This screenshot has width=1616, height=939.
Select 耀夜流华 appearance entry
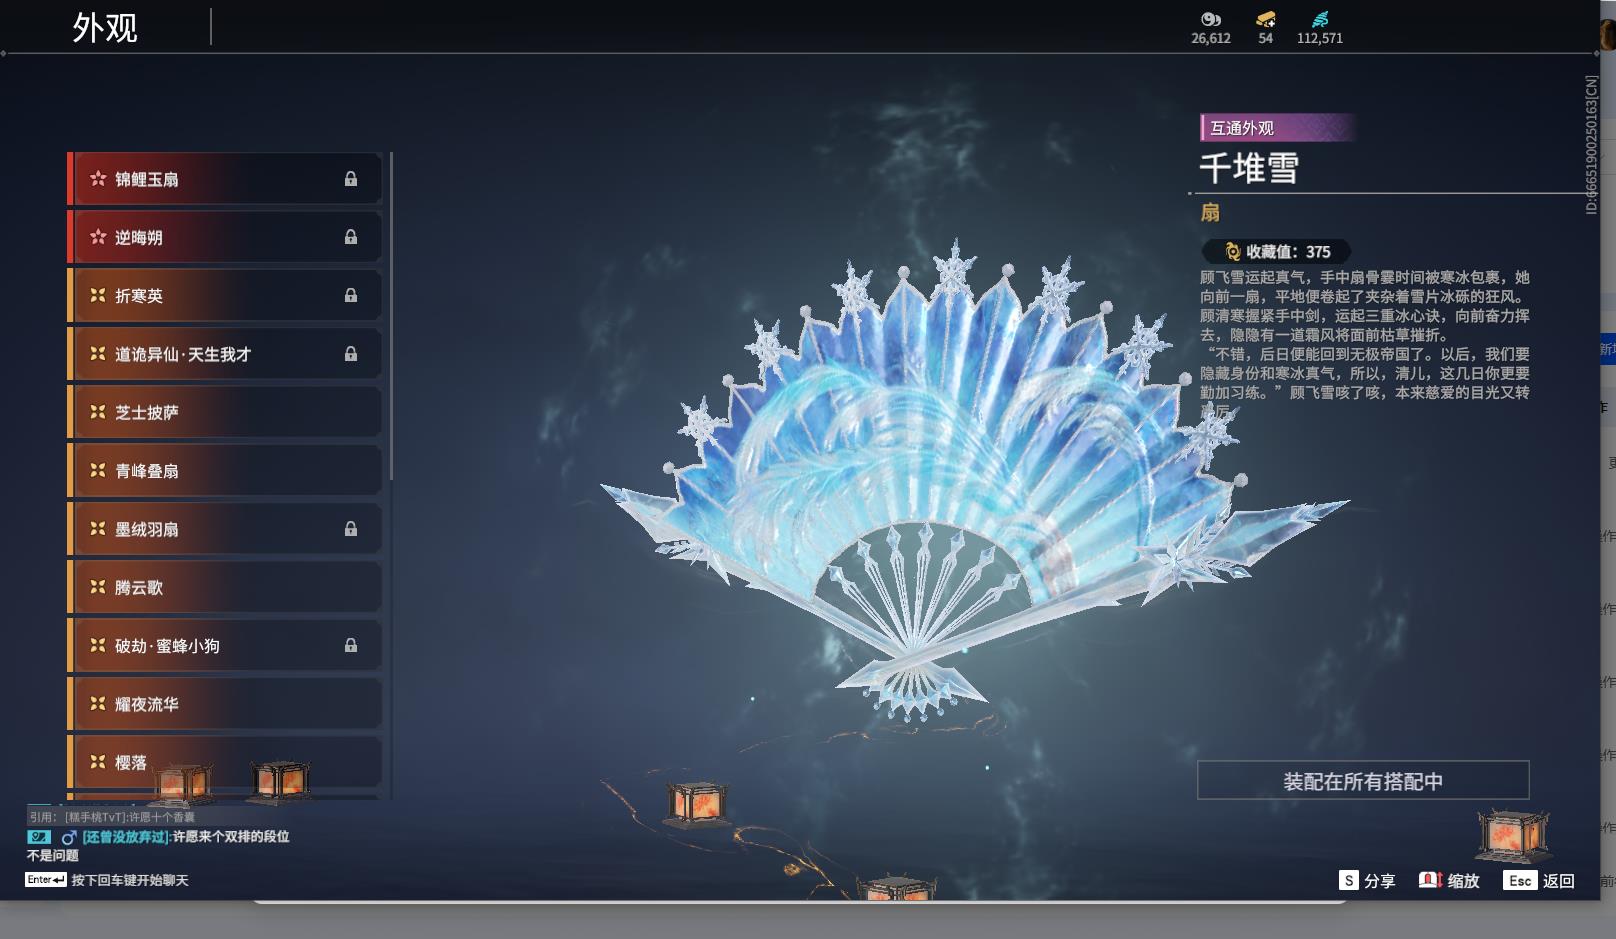click(x=225, y=704)
